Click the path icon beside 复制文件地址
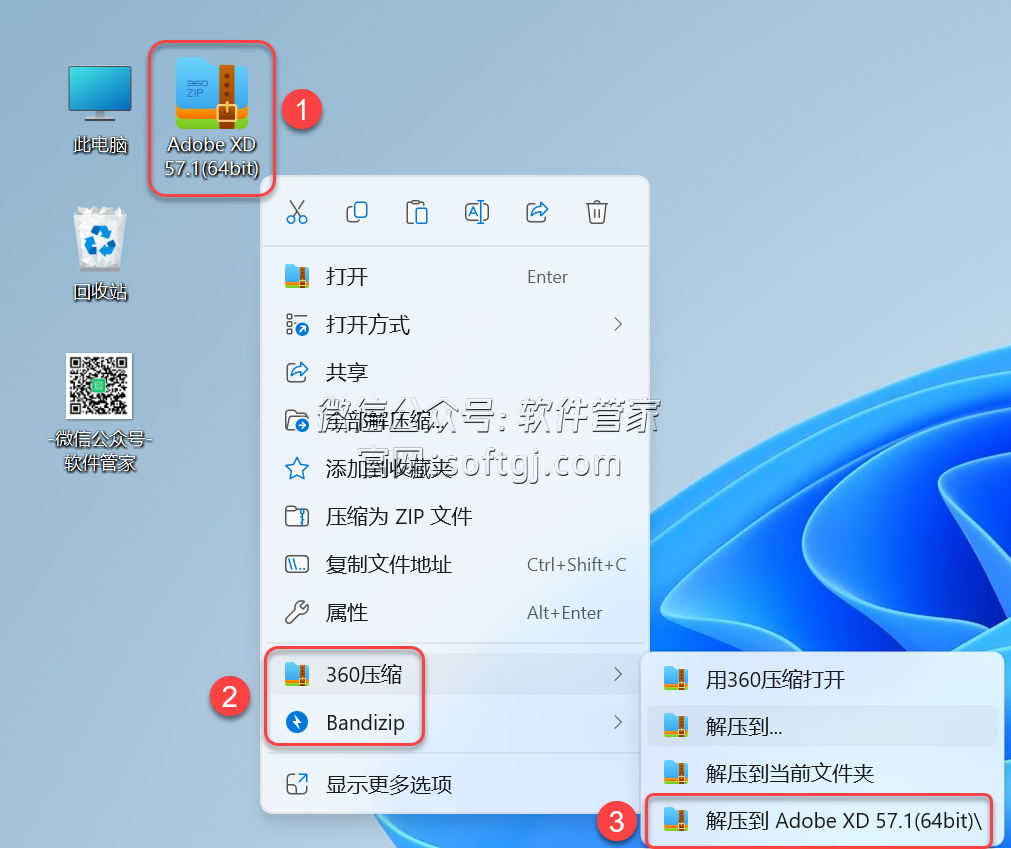This screenshot has height=849, width=1011. tap(297, 565)
